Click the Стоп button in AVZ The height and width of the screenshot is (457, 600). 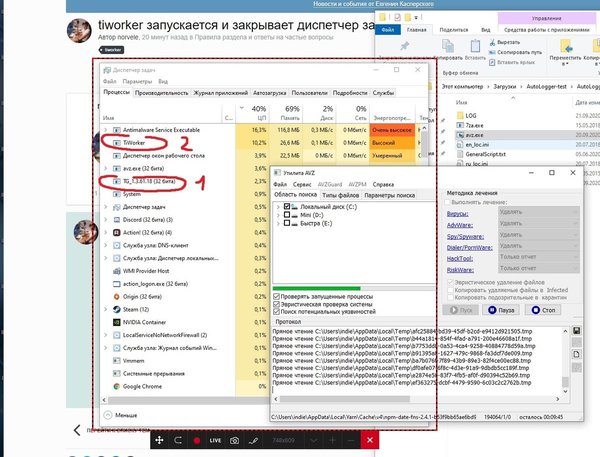(543, 310)
